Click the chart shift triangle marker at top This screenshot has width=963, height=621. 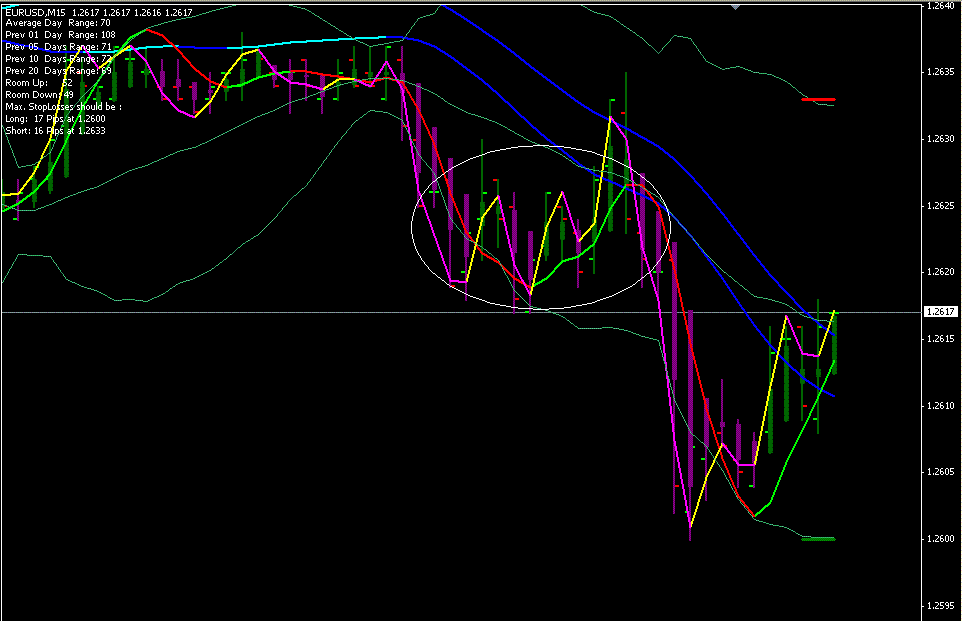(735, 7)
